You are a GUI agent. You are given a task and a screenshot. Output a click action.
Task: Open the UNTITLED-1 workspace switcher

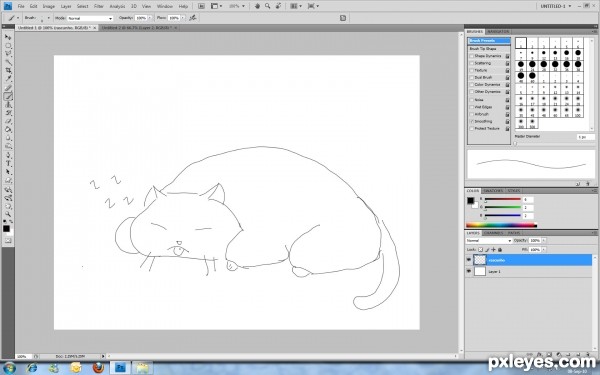tap(555, 6)
